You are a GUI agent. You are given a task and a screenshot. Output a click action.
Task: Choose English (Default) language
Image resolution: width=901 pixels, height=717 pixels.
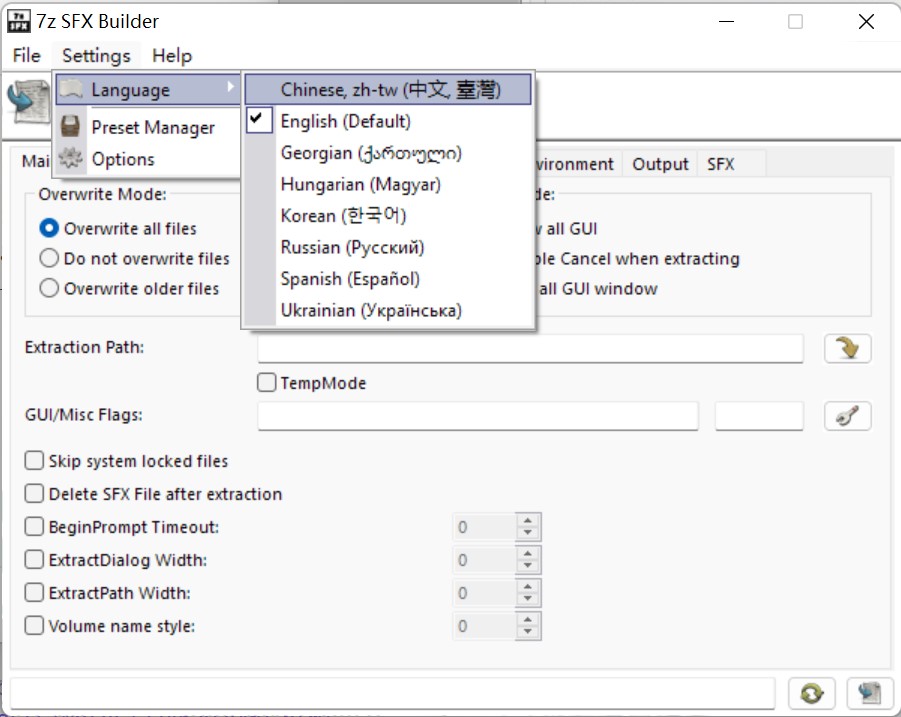point(388,121)
